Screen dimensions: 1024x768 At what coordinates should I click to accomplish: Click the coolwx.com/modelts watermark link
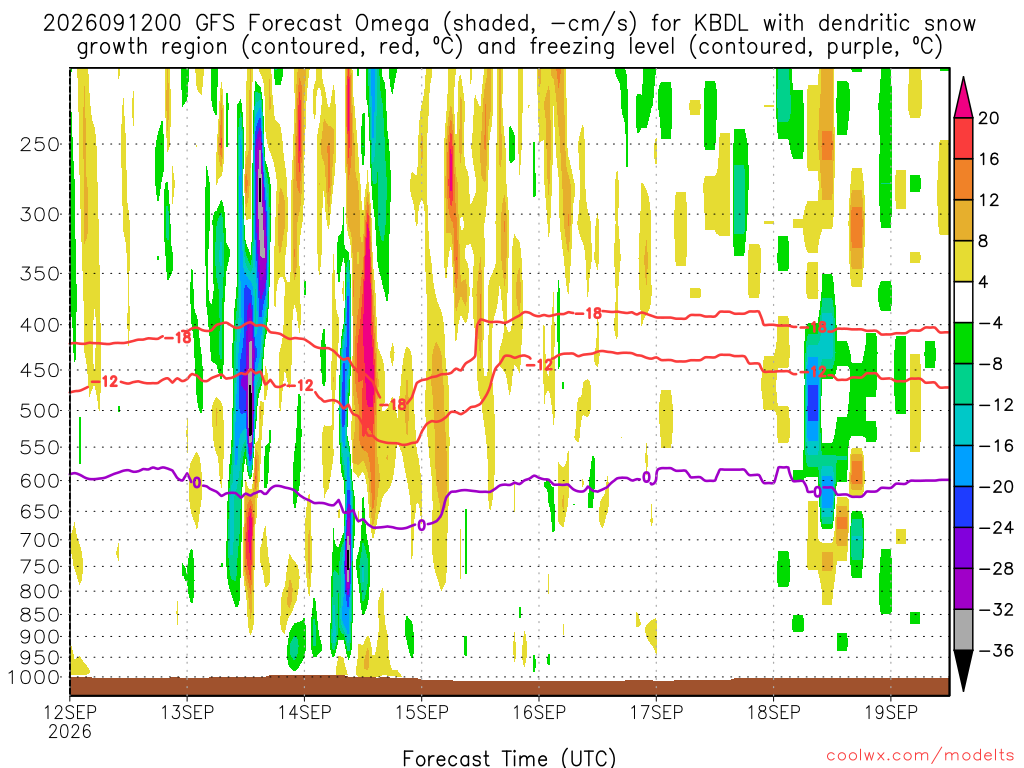click(919, 756)
